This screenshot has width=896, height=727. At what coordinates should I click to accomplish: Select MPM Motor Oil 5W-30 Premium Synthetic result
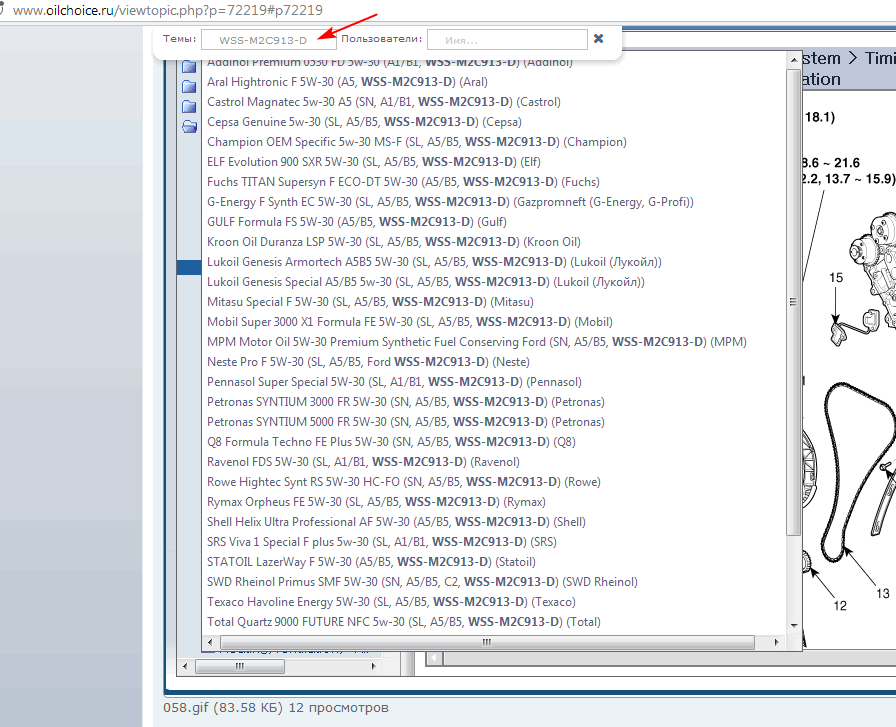[x=477, y=342]
